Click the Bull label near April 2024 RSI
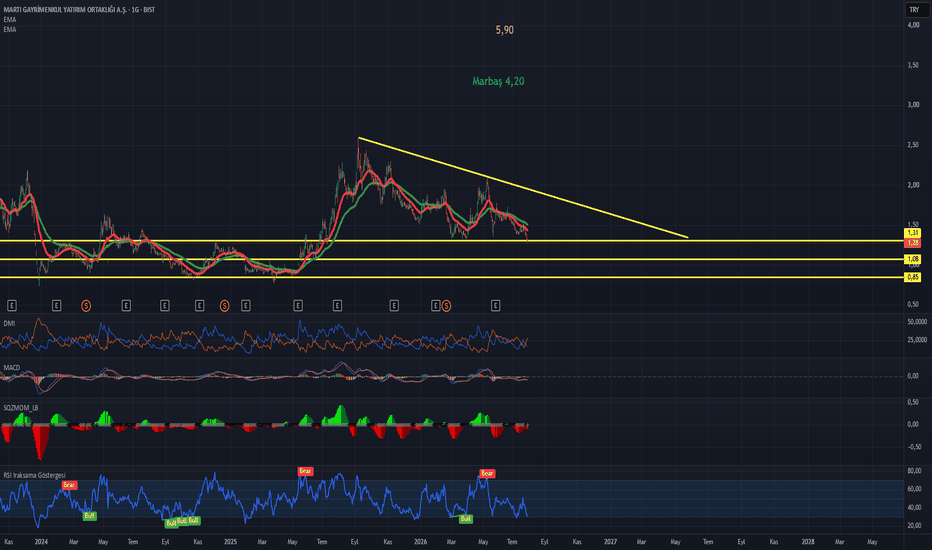This screenshot has height=550, width=932. 89,516
